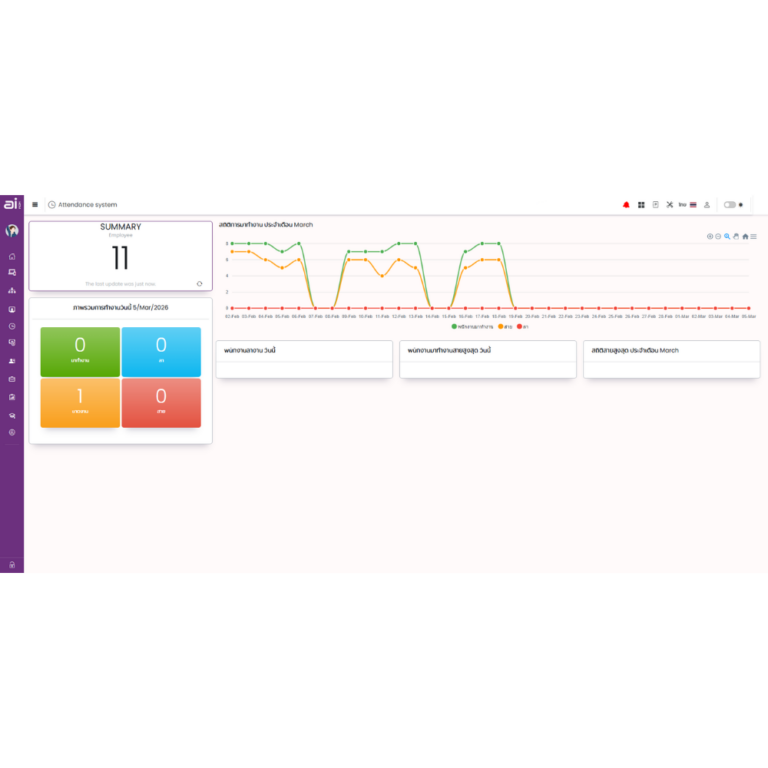Screen dimensions: 768x768
Task: Toggle the sidebar with the hamburger menu
Action: click(35, 205)
